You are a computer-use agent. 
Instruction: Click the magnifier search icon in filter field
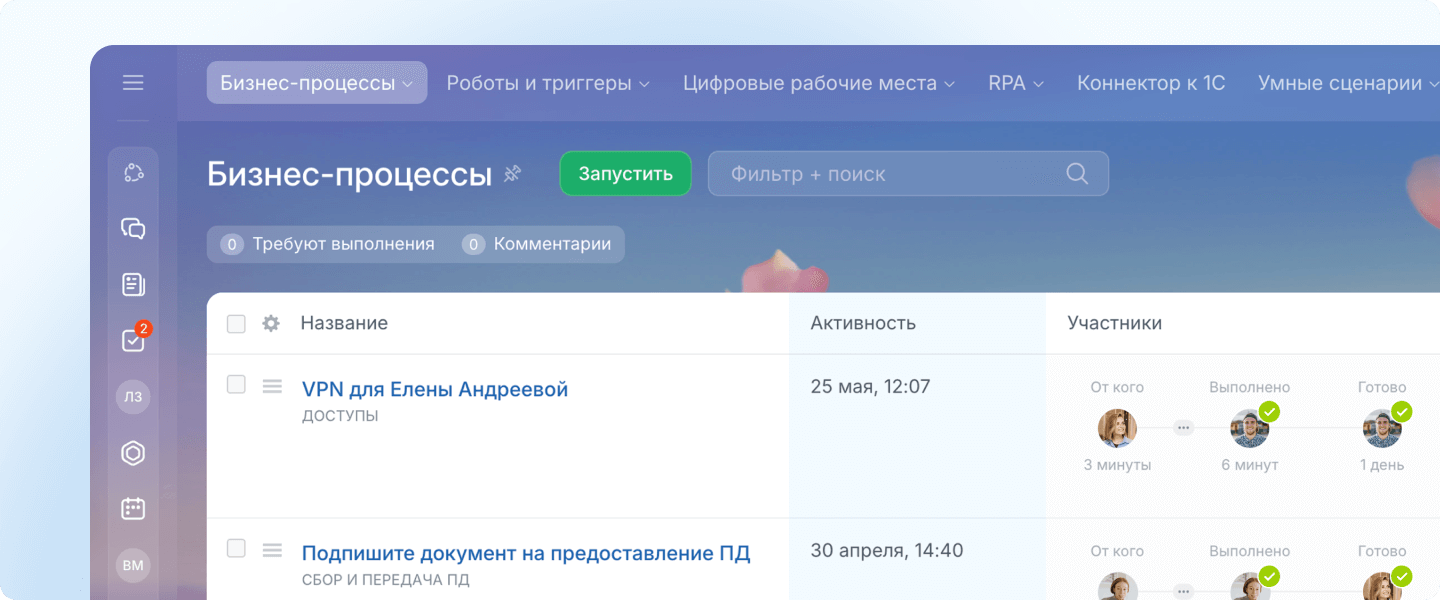1077,174
